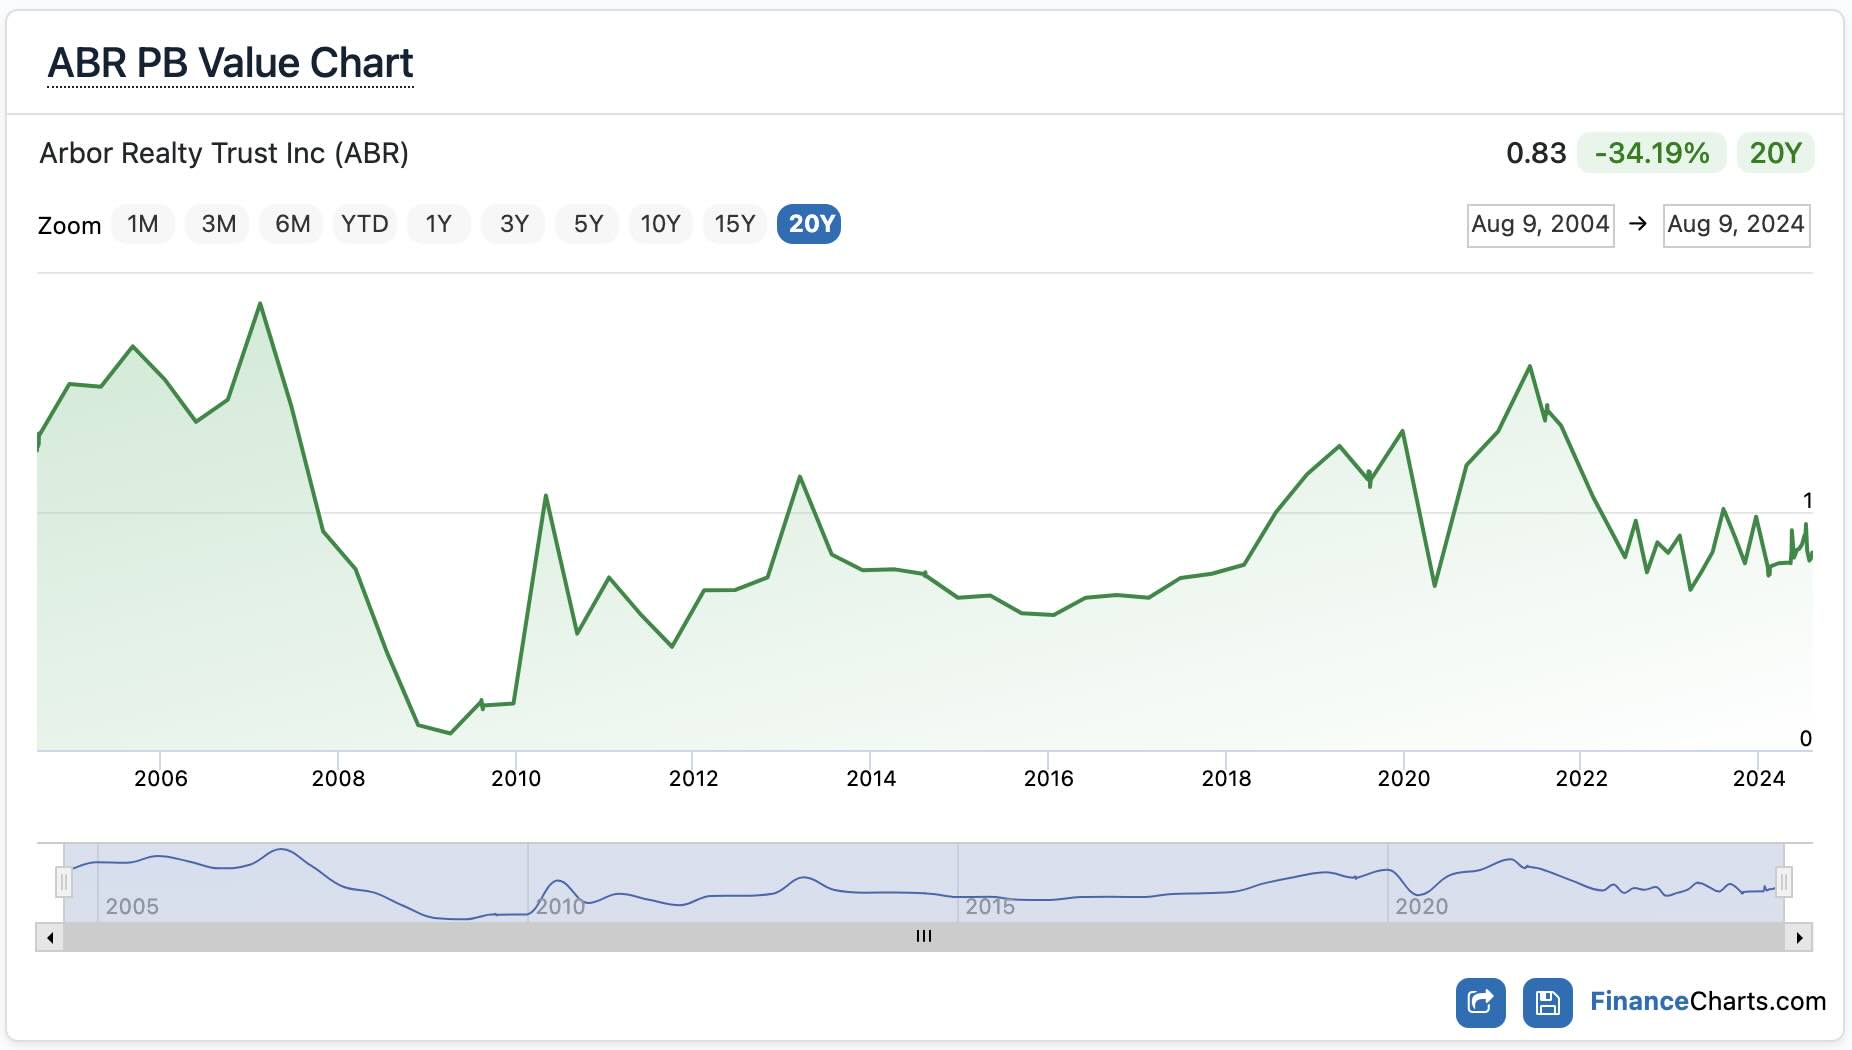This screenshot has width=1852, height=1050.
Task: Click the 2020 x-axis label on main chart
Action: pyautogui.click(x=1404, y=778)
